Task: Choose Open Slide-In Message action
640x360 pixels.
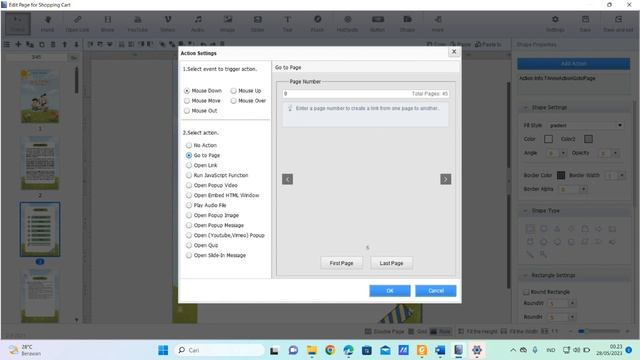Action: coord(189,255)
